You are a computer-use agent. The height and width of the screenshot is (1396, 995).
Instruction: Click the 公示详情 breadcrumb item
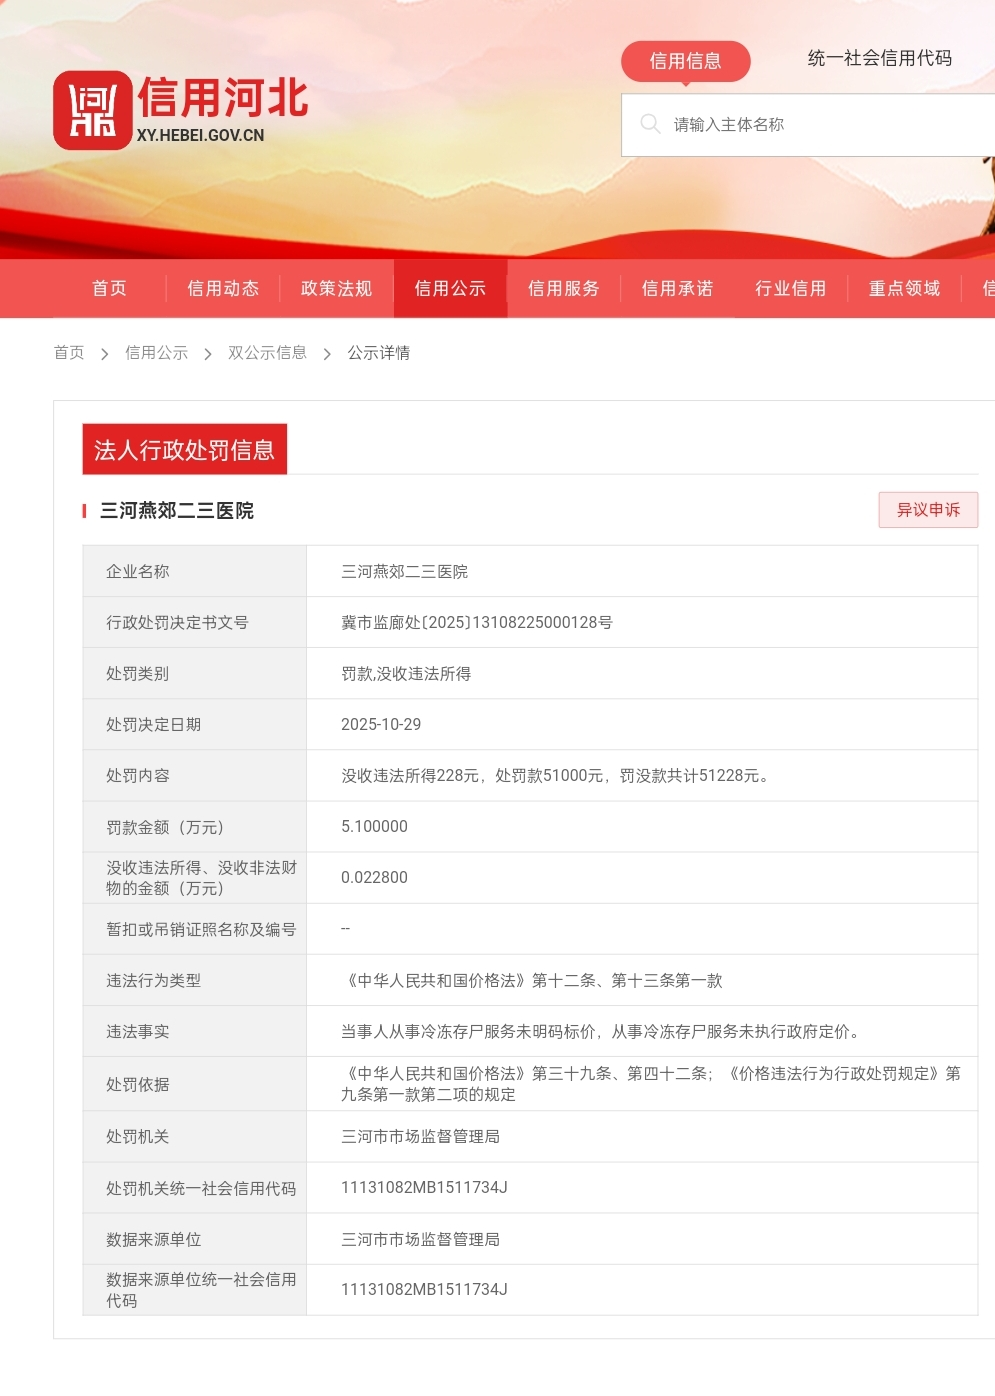pos(378,352)
